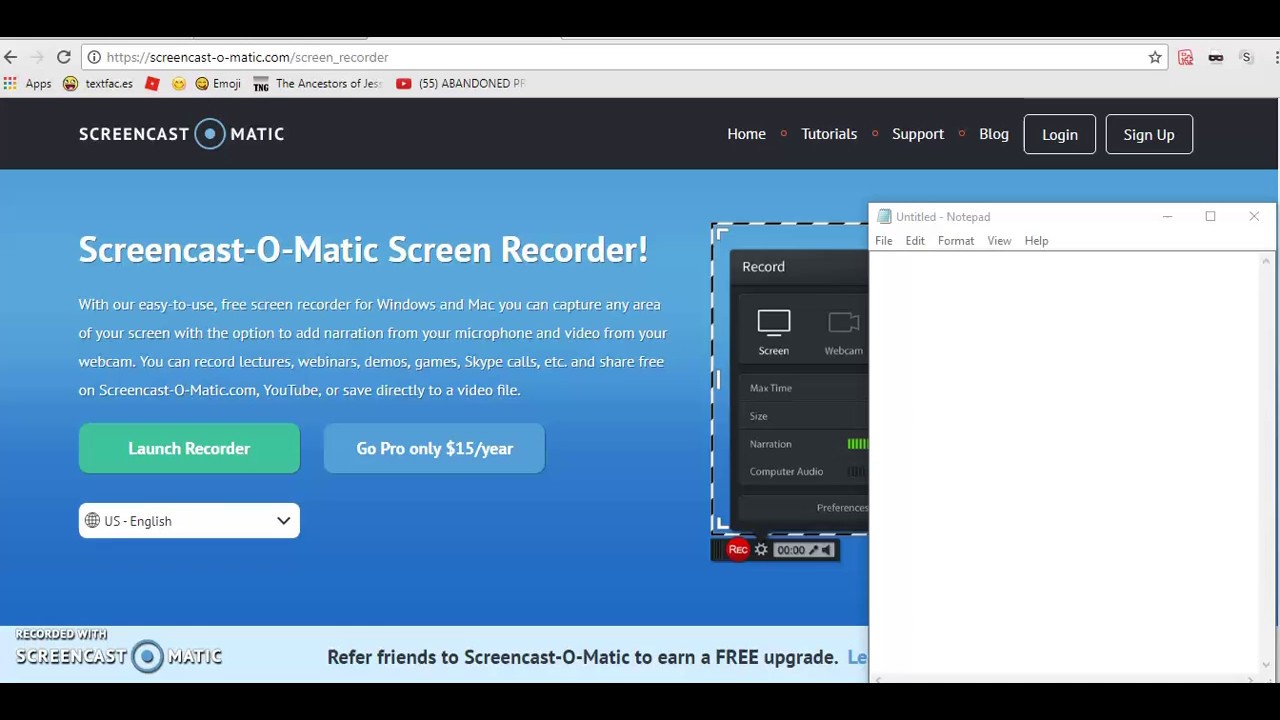Click the Size row in recorder
The width and height of the screenshot is (1280, 720).
(x=804, y=416)
